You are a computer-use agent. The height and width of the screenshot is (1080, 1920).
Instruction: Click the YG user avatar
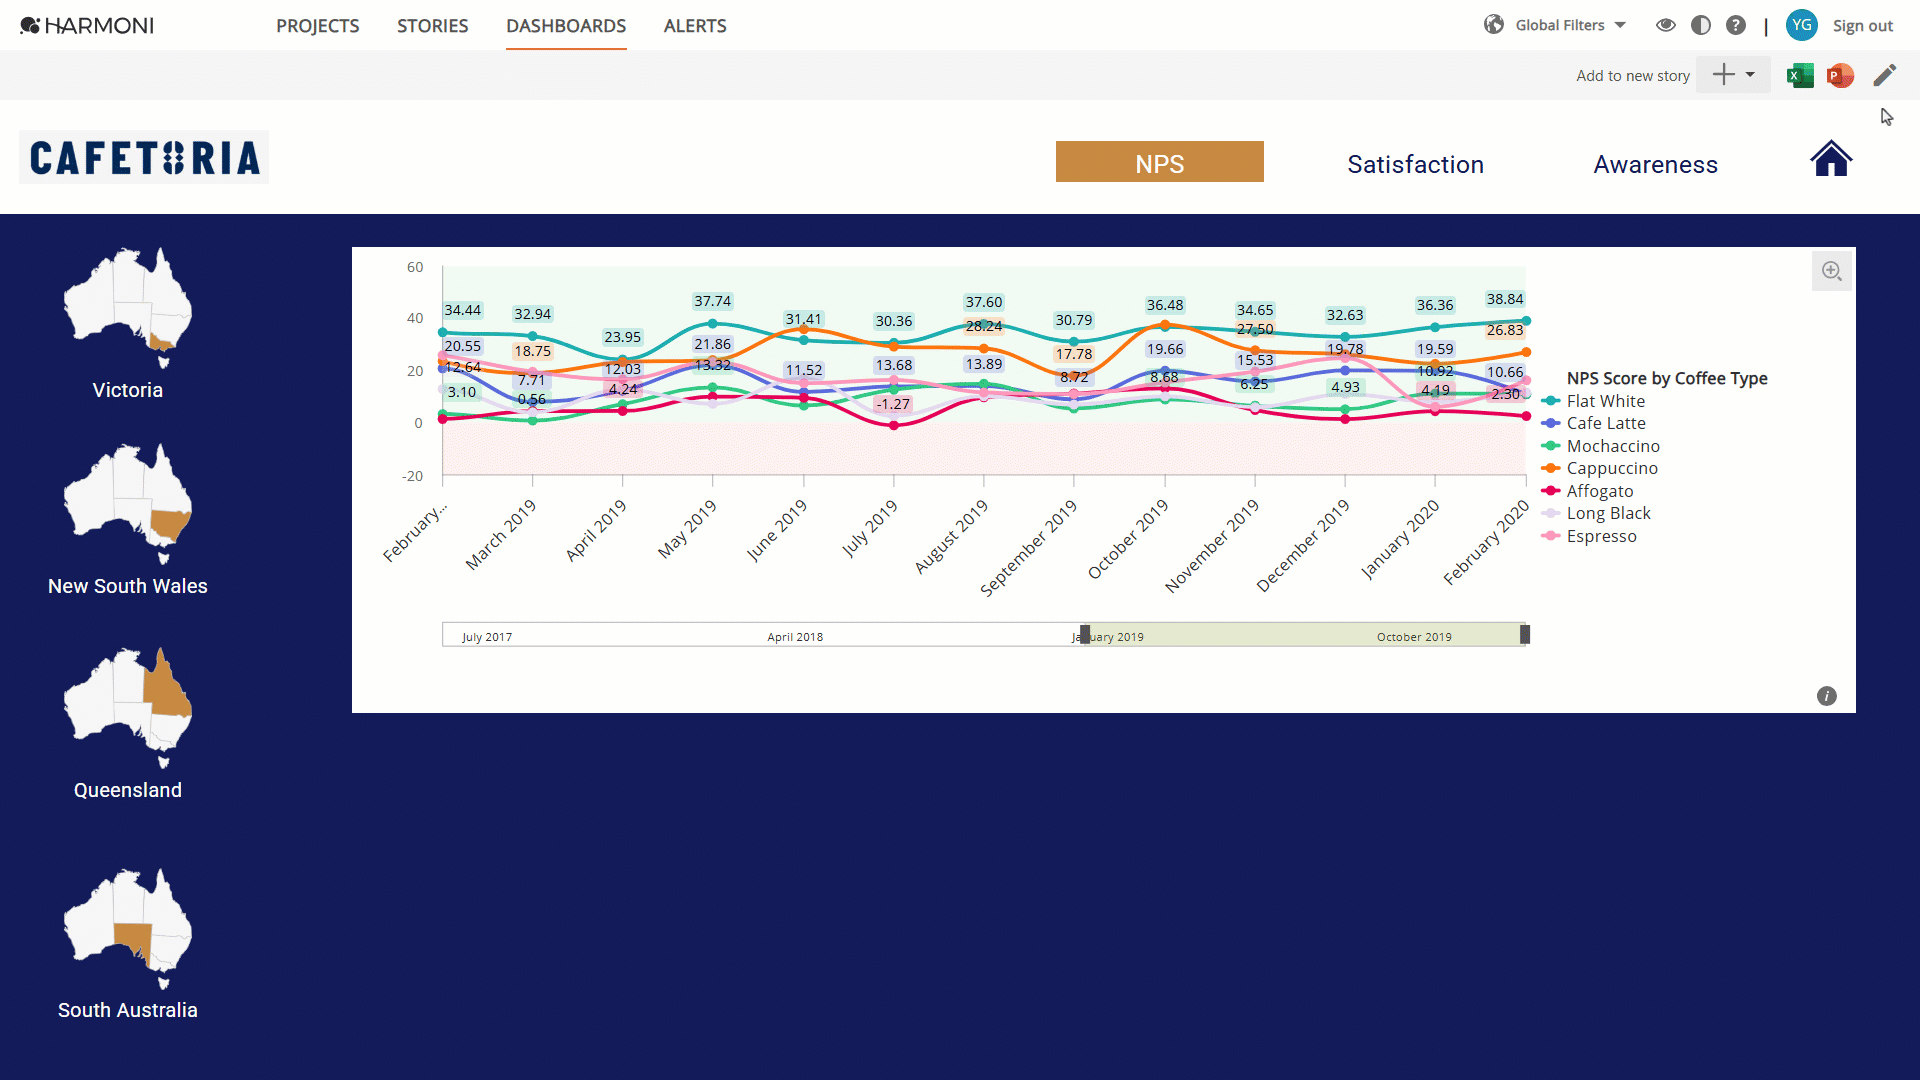(x=1801, y=25)
